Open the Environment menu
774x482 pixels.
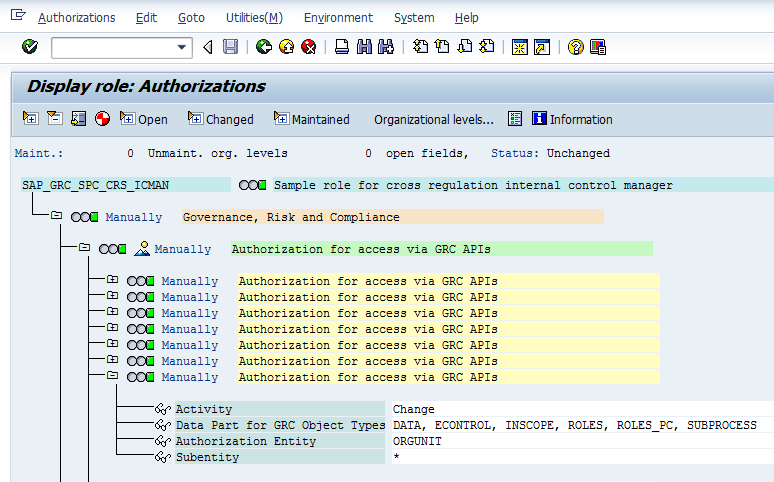tap(338, 18)
